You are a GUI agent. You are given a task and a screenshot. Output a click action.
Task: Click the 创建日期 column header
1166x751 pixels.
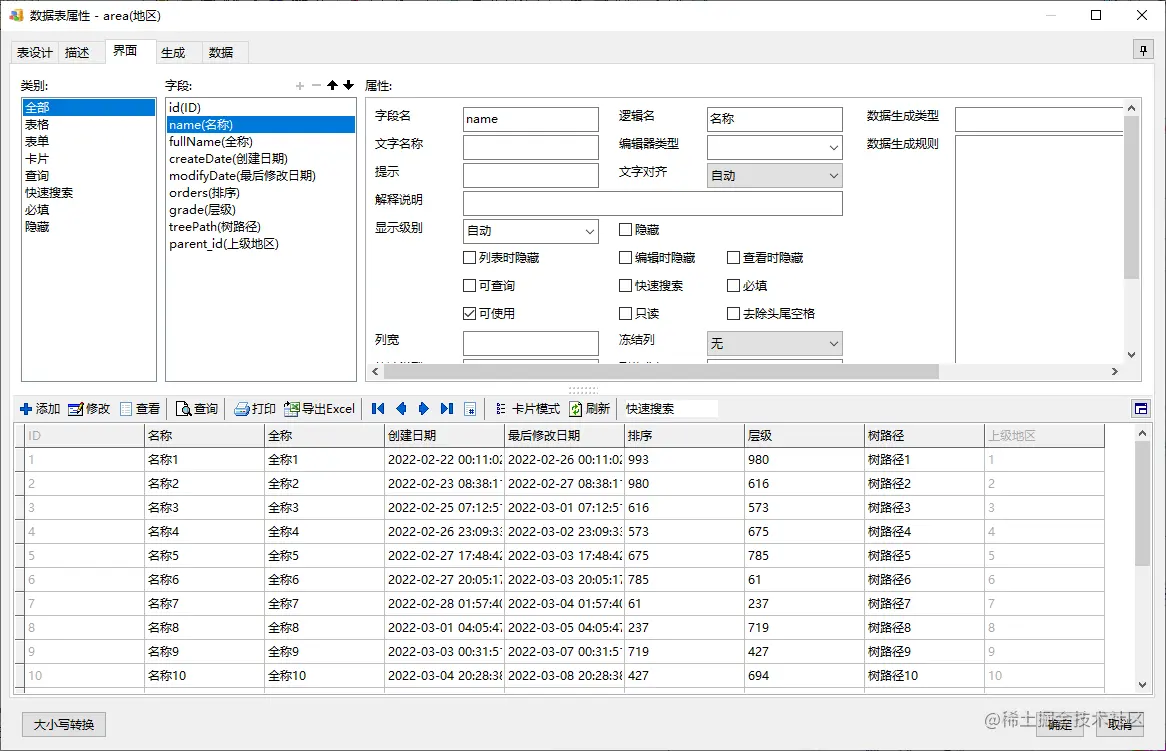tap(444, 436)
